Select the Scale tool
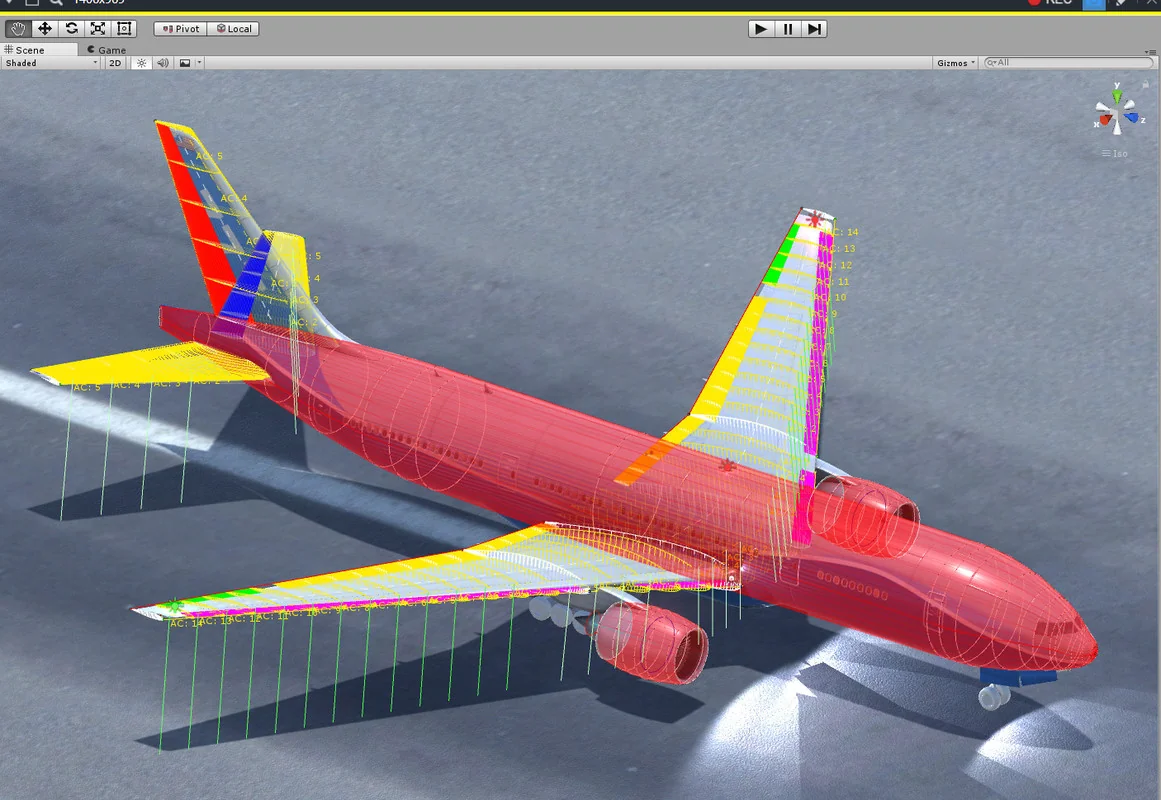This screenshot has width=1161, height=800. click(97, 29)
